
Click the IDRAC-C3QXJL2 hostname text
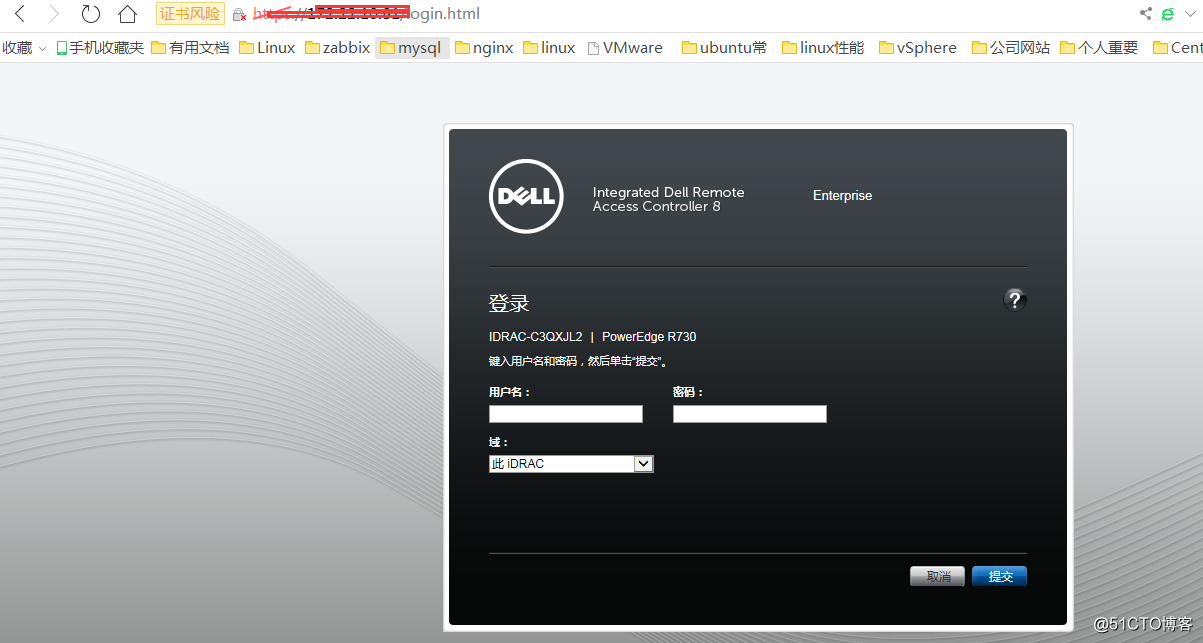point(535,337)
